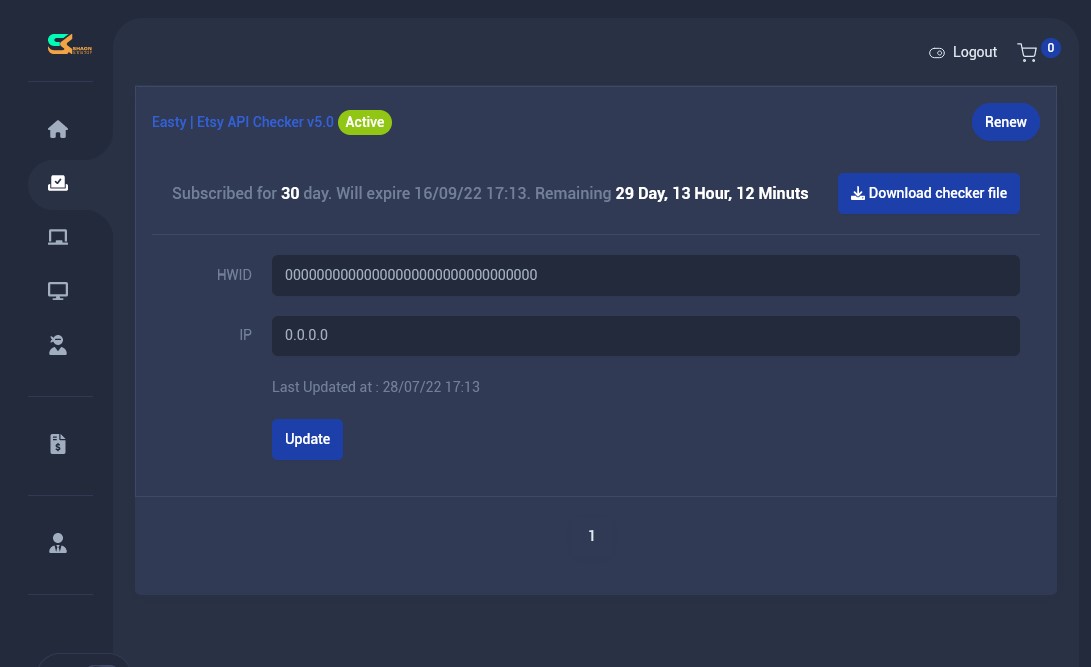This screenshot has width=1091, height=667.
Task: Click the Logout link
Action: click(974, 52)
